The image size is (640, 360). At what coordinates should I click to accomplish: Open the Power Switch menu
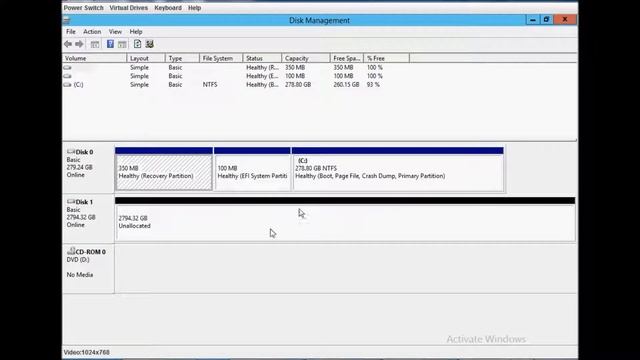click(83, 8)
